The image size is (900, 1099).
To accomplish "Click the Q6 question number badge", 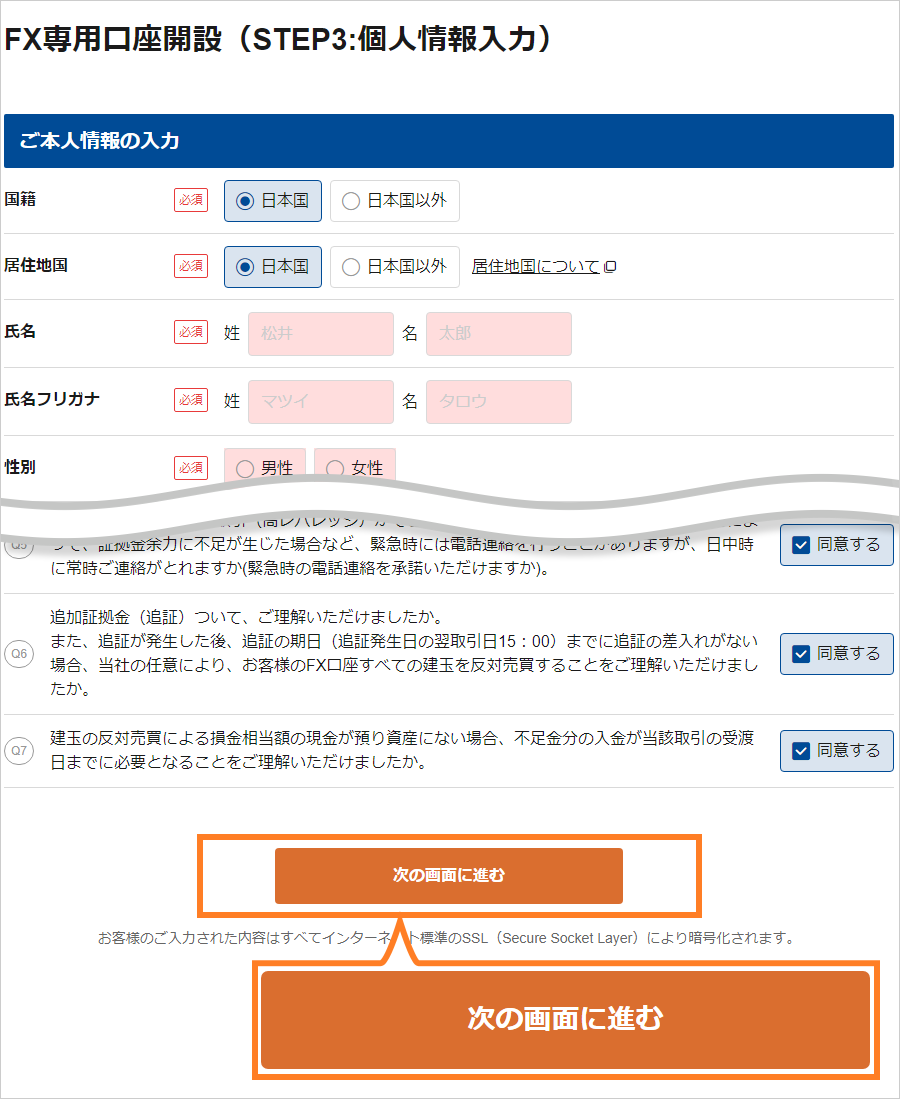I will (19, 654).
